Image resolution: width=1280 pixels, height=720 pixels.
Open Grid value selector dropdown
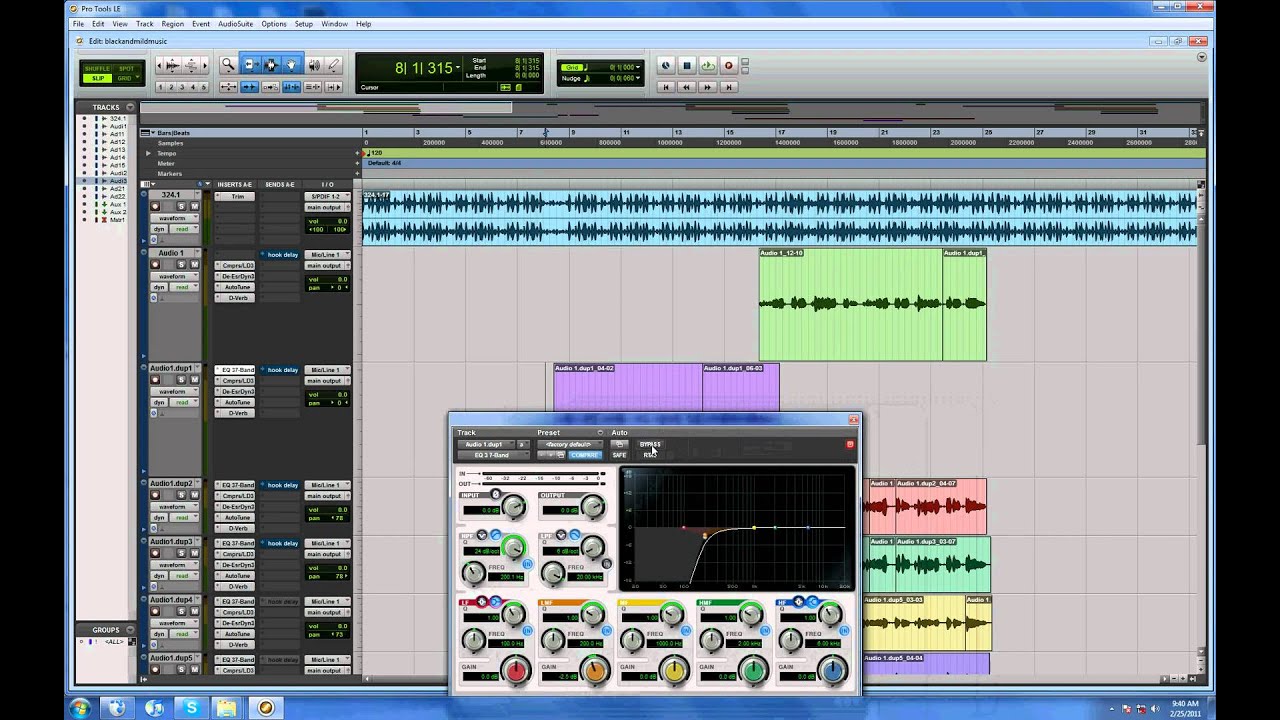click(638, 67)
